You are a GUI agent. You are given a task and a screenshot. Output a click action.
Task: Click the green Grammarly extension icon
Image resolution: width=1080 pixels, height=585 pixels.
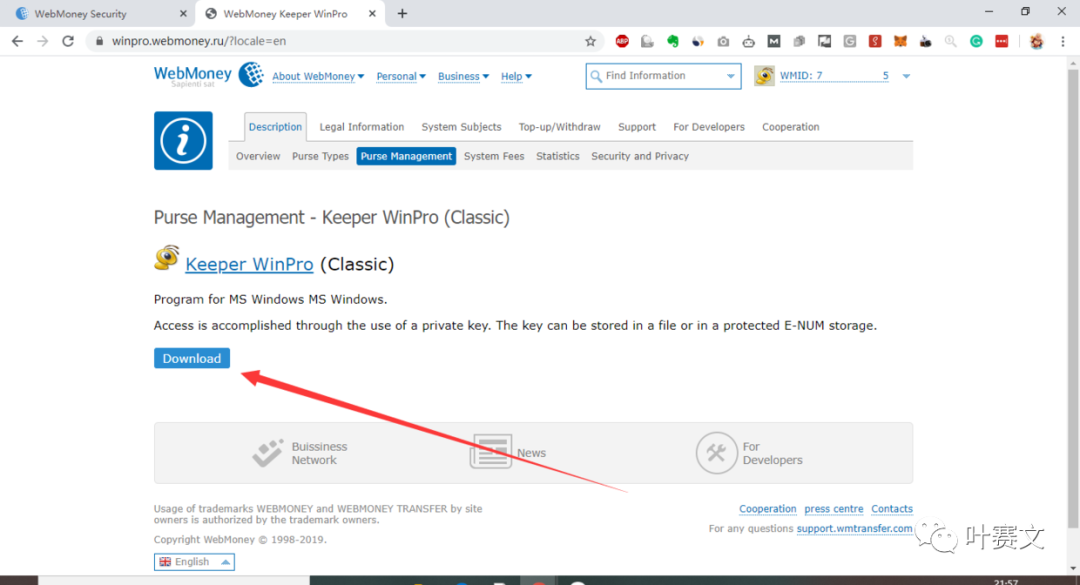[976, 41]
